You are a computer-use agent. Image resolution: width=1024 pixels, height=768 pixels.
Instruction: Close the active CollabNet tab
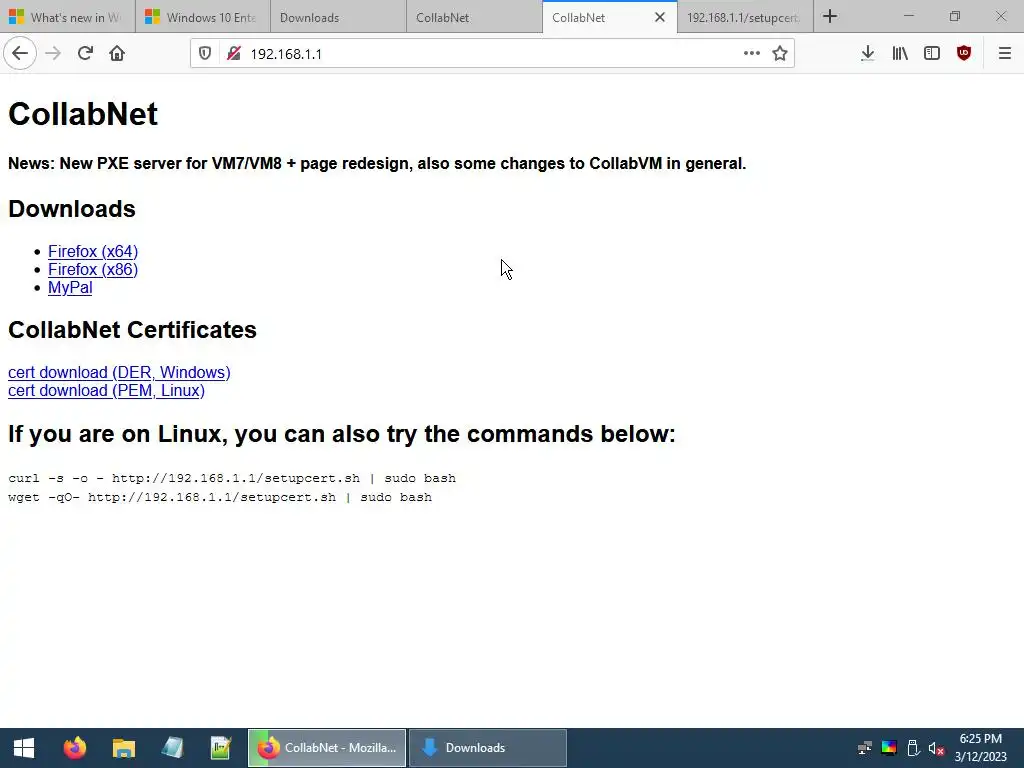[660, 18]
